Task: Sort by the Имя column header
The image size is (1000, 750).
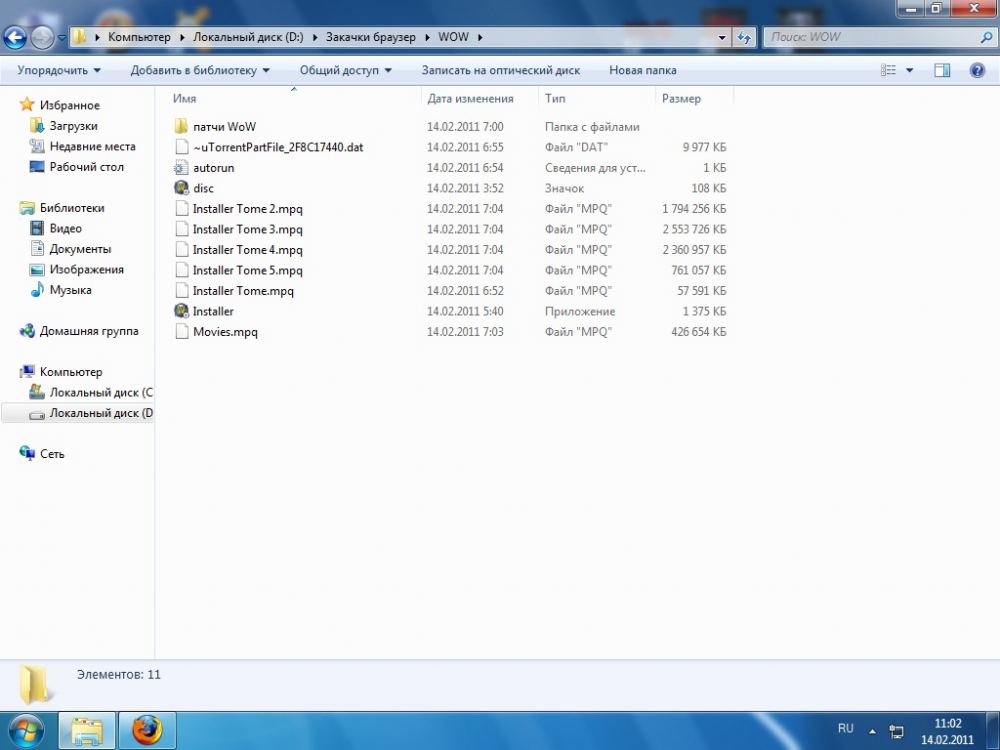Action: tap(184, 98)
